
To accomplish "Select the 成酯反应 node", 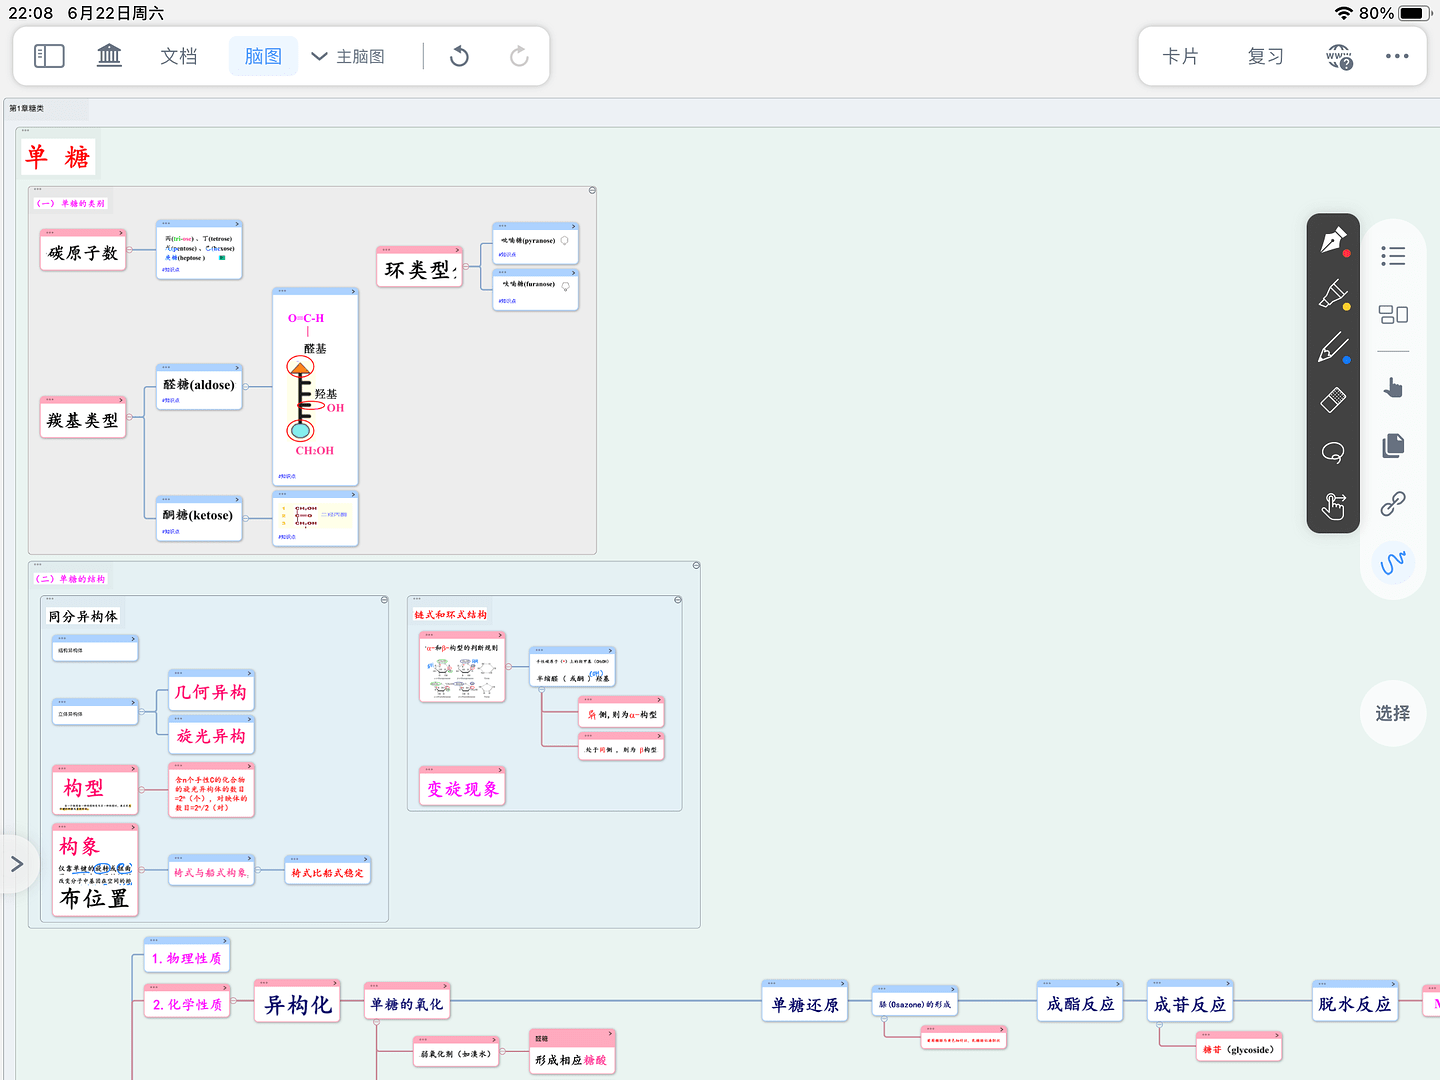I will (x=1080, y=1002).
